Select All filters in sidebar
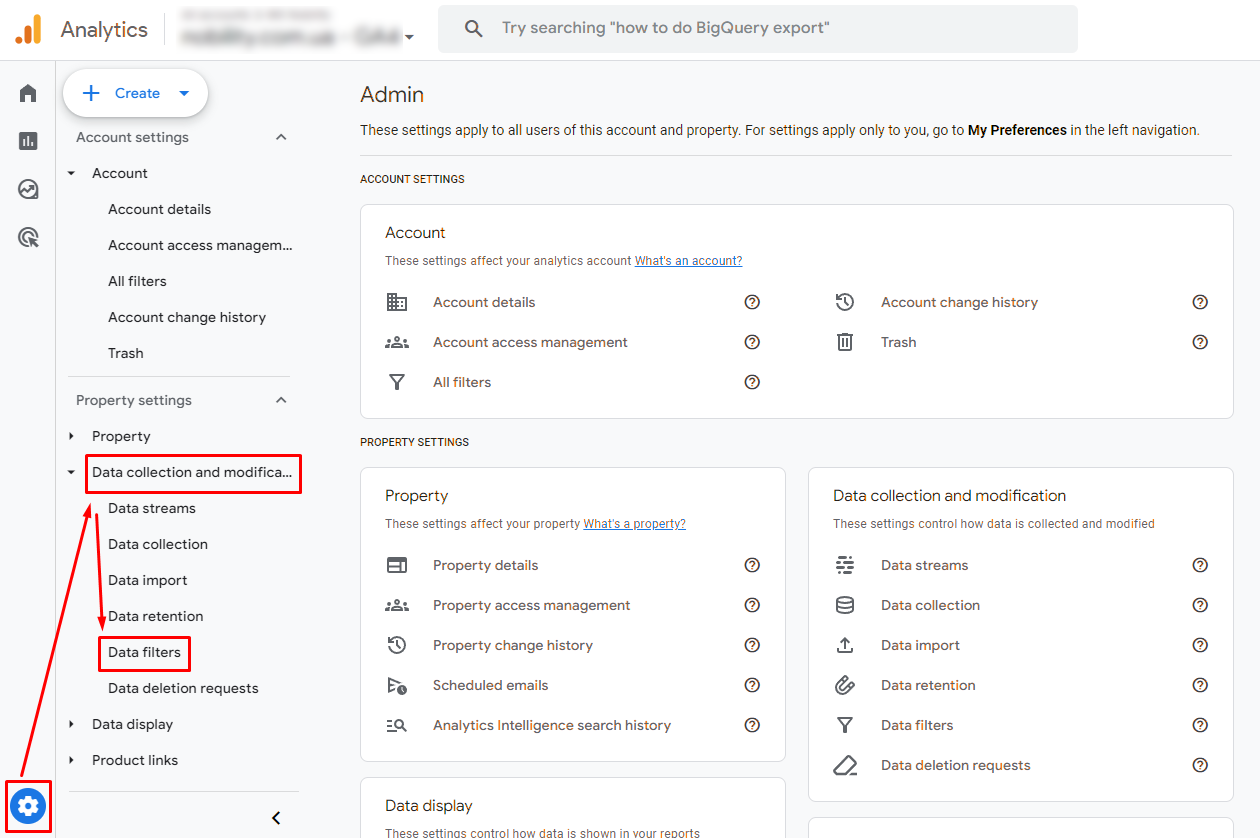This screenshot has height=838, width=1260. click(x=137, y=281)
